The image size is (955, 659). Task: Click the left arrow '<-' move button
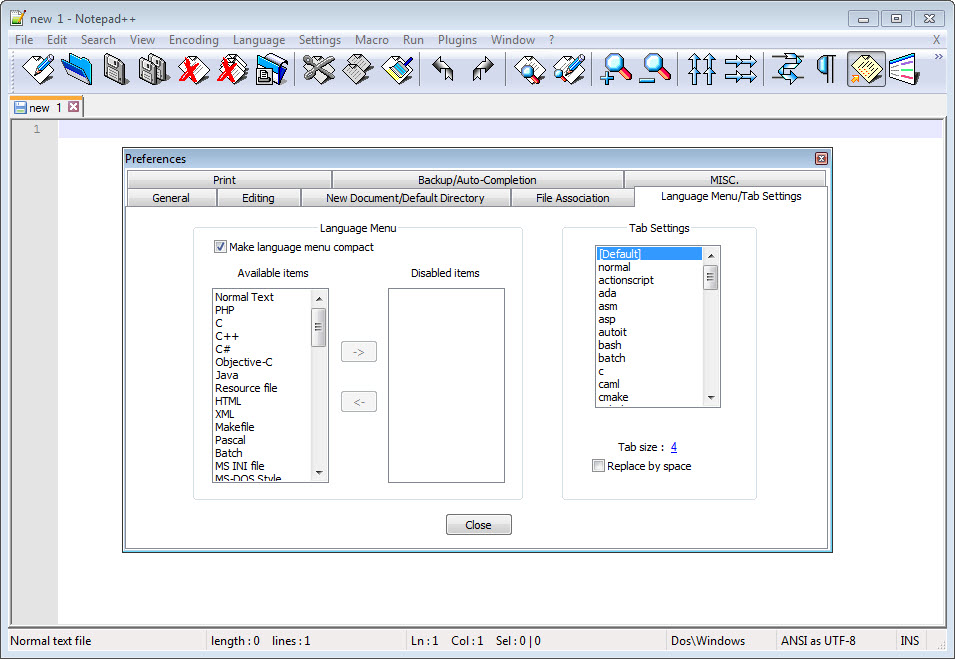click(359, 402)
